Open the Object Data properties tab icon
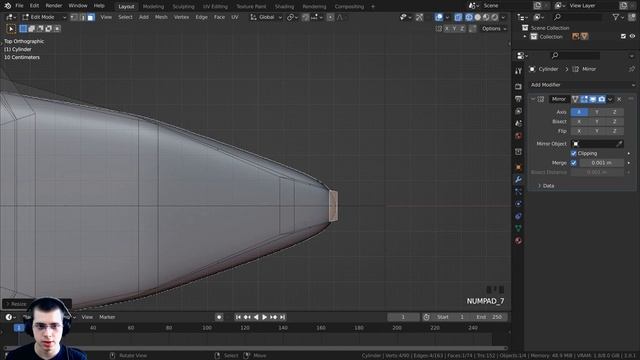This screenshot has width=640, height=360. 518,228
